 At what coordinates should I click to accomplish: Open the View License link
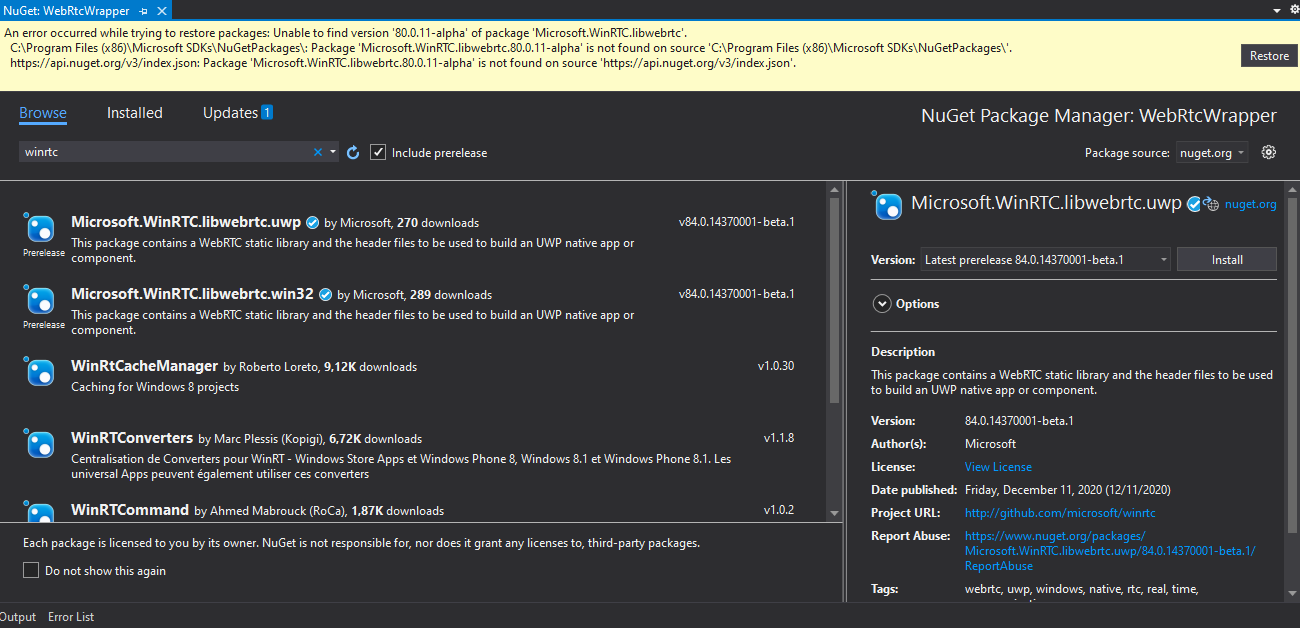click(x=997, y=466)
